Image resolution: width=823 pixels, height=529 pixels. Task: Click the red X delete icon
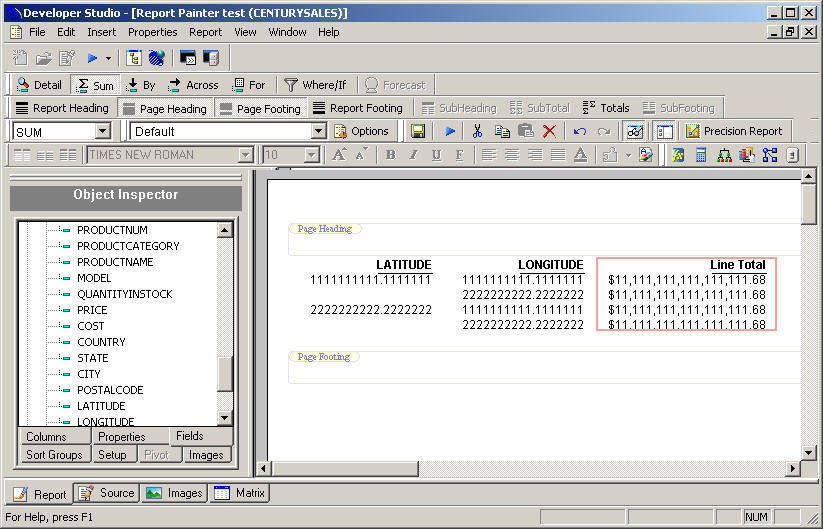coord(549,131)
